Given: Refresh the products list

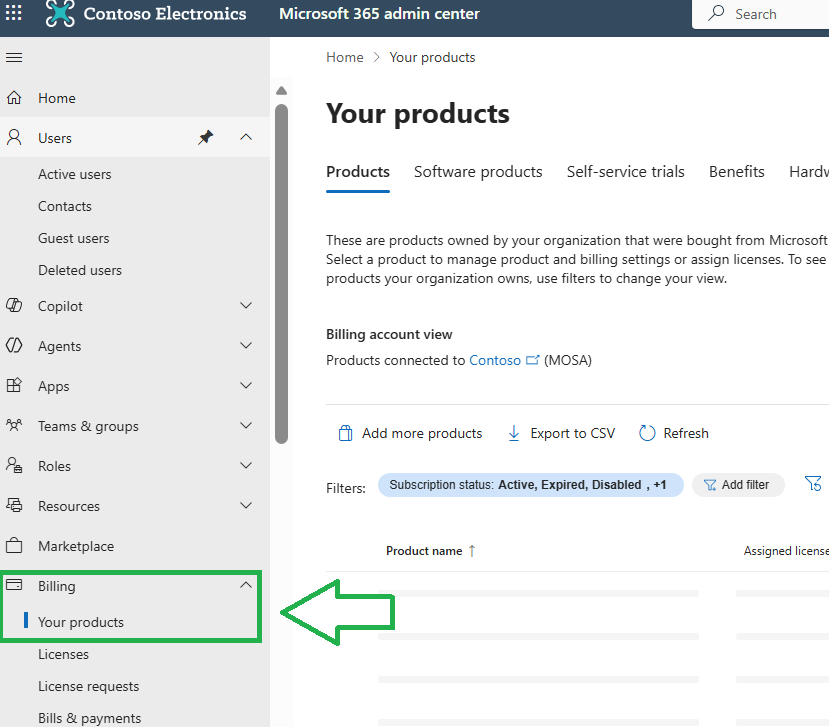Looking at the screenshot, I should coord(674,434).
